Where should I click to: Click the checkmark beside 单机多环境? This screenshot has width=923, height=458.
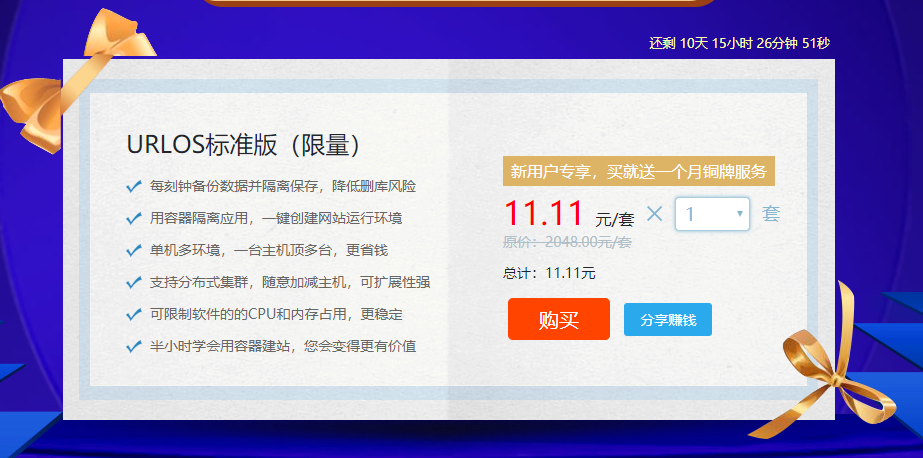[x=134, y=250]
